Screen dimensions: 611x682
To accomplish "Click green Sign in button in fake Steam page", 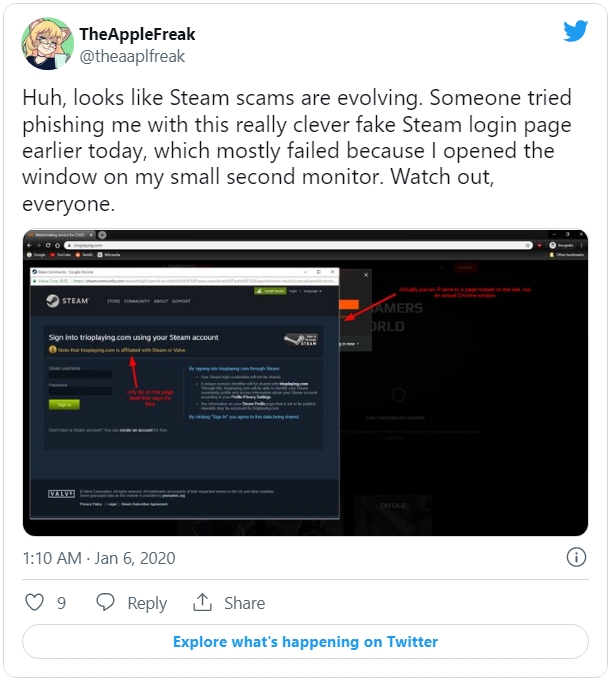I will pos(64,405).
